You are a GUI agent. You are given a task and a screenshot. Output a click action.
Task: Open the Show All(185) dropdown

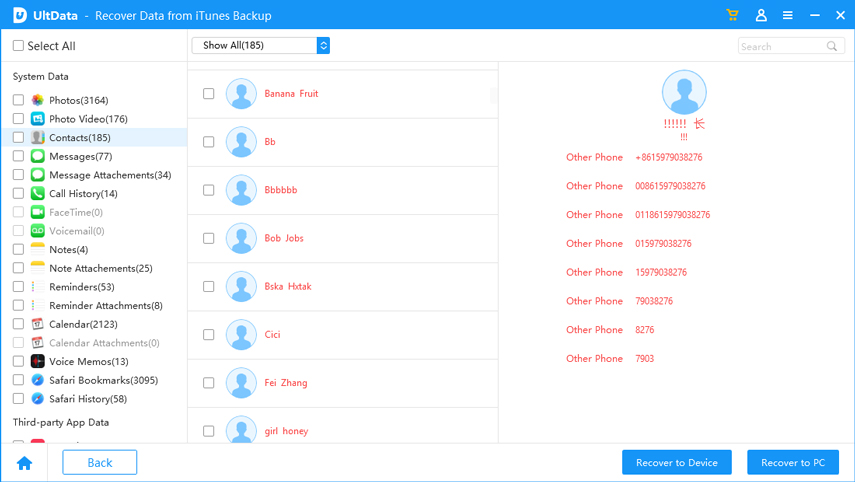click(x=260, y=46)
